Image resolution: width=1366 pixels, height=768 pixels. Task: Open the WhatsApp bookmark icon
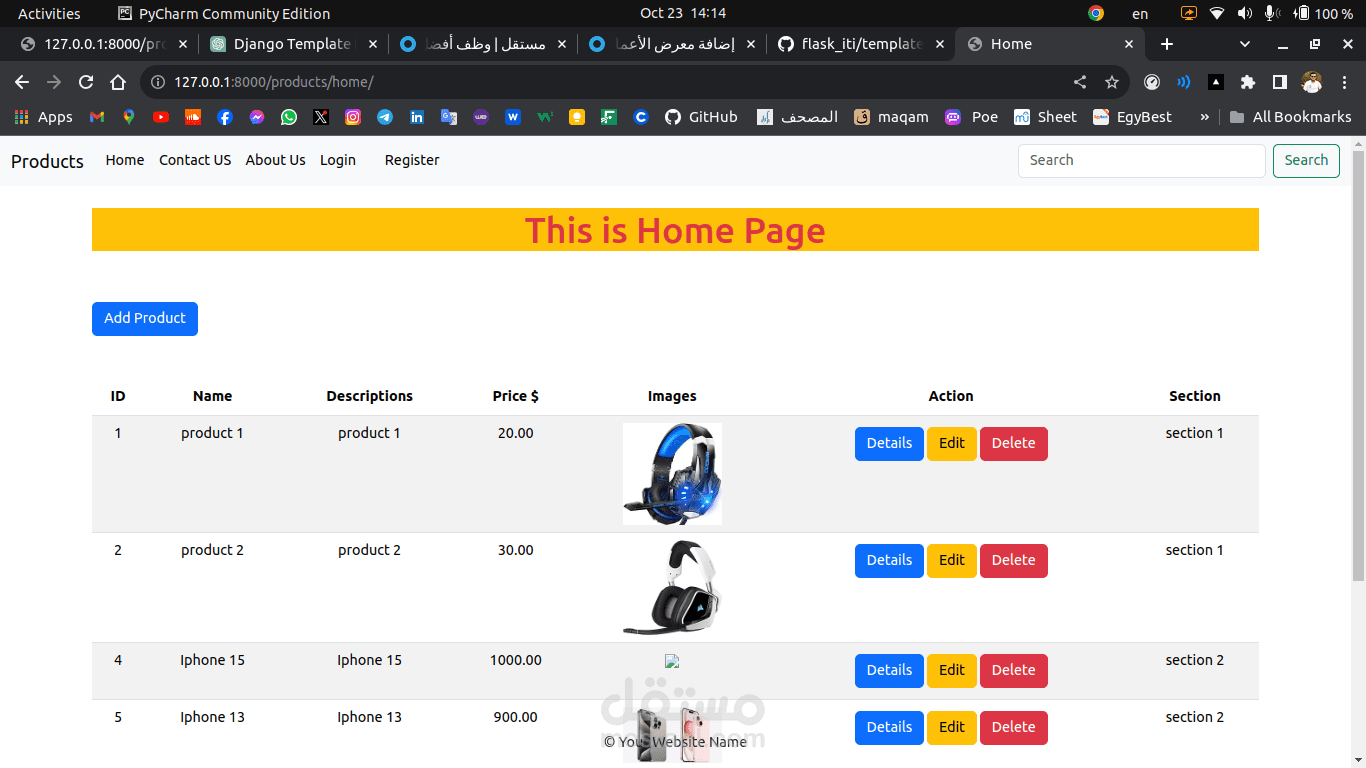pyautogui.click(x=288, y=117)
